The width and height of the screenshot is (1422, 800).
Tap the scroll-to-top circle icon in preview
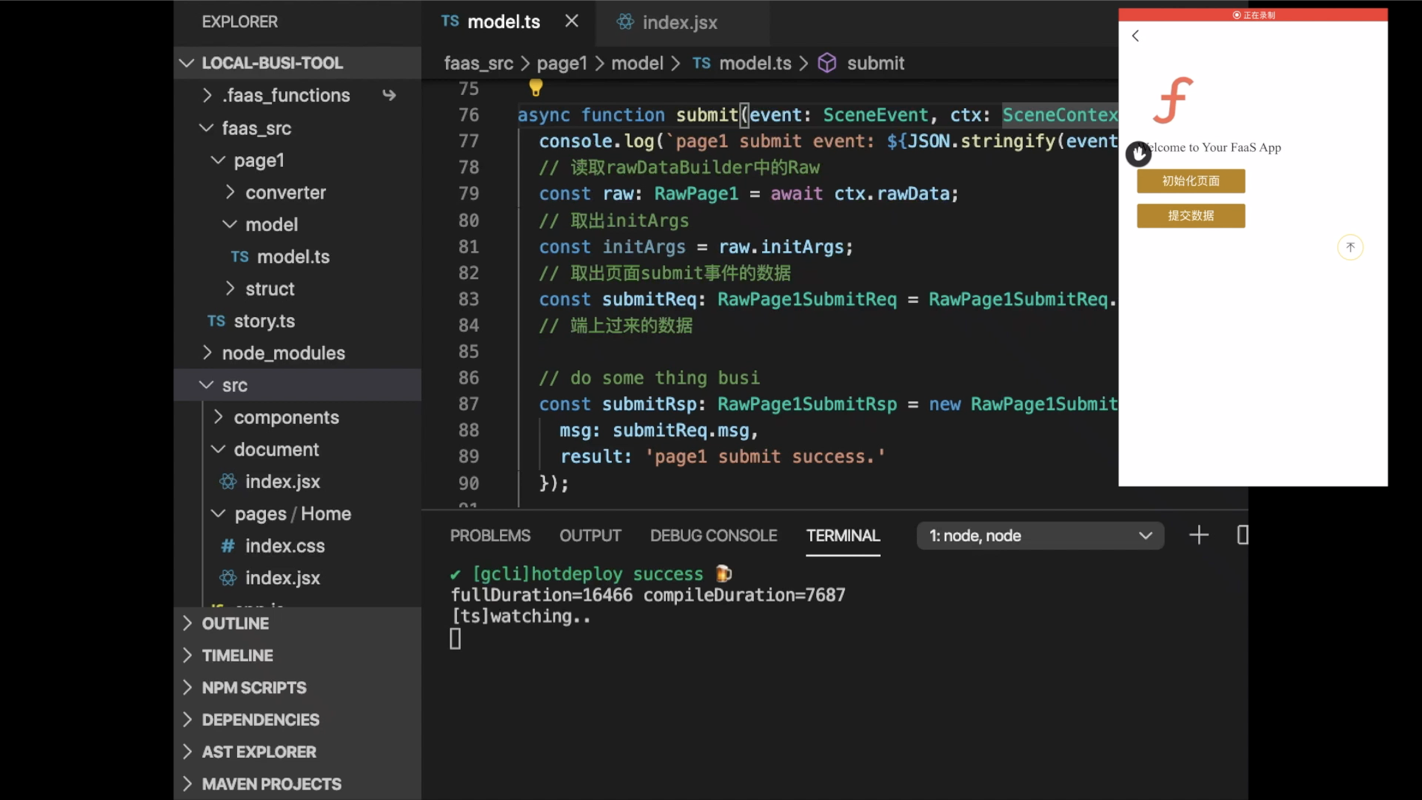coord(1350,247)
